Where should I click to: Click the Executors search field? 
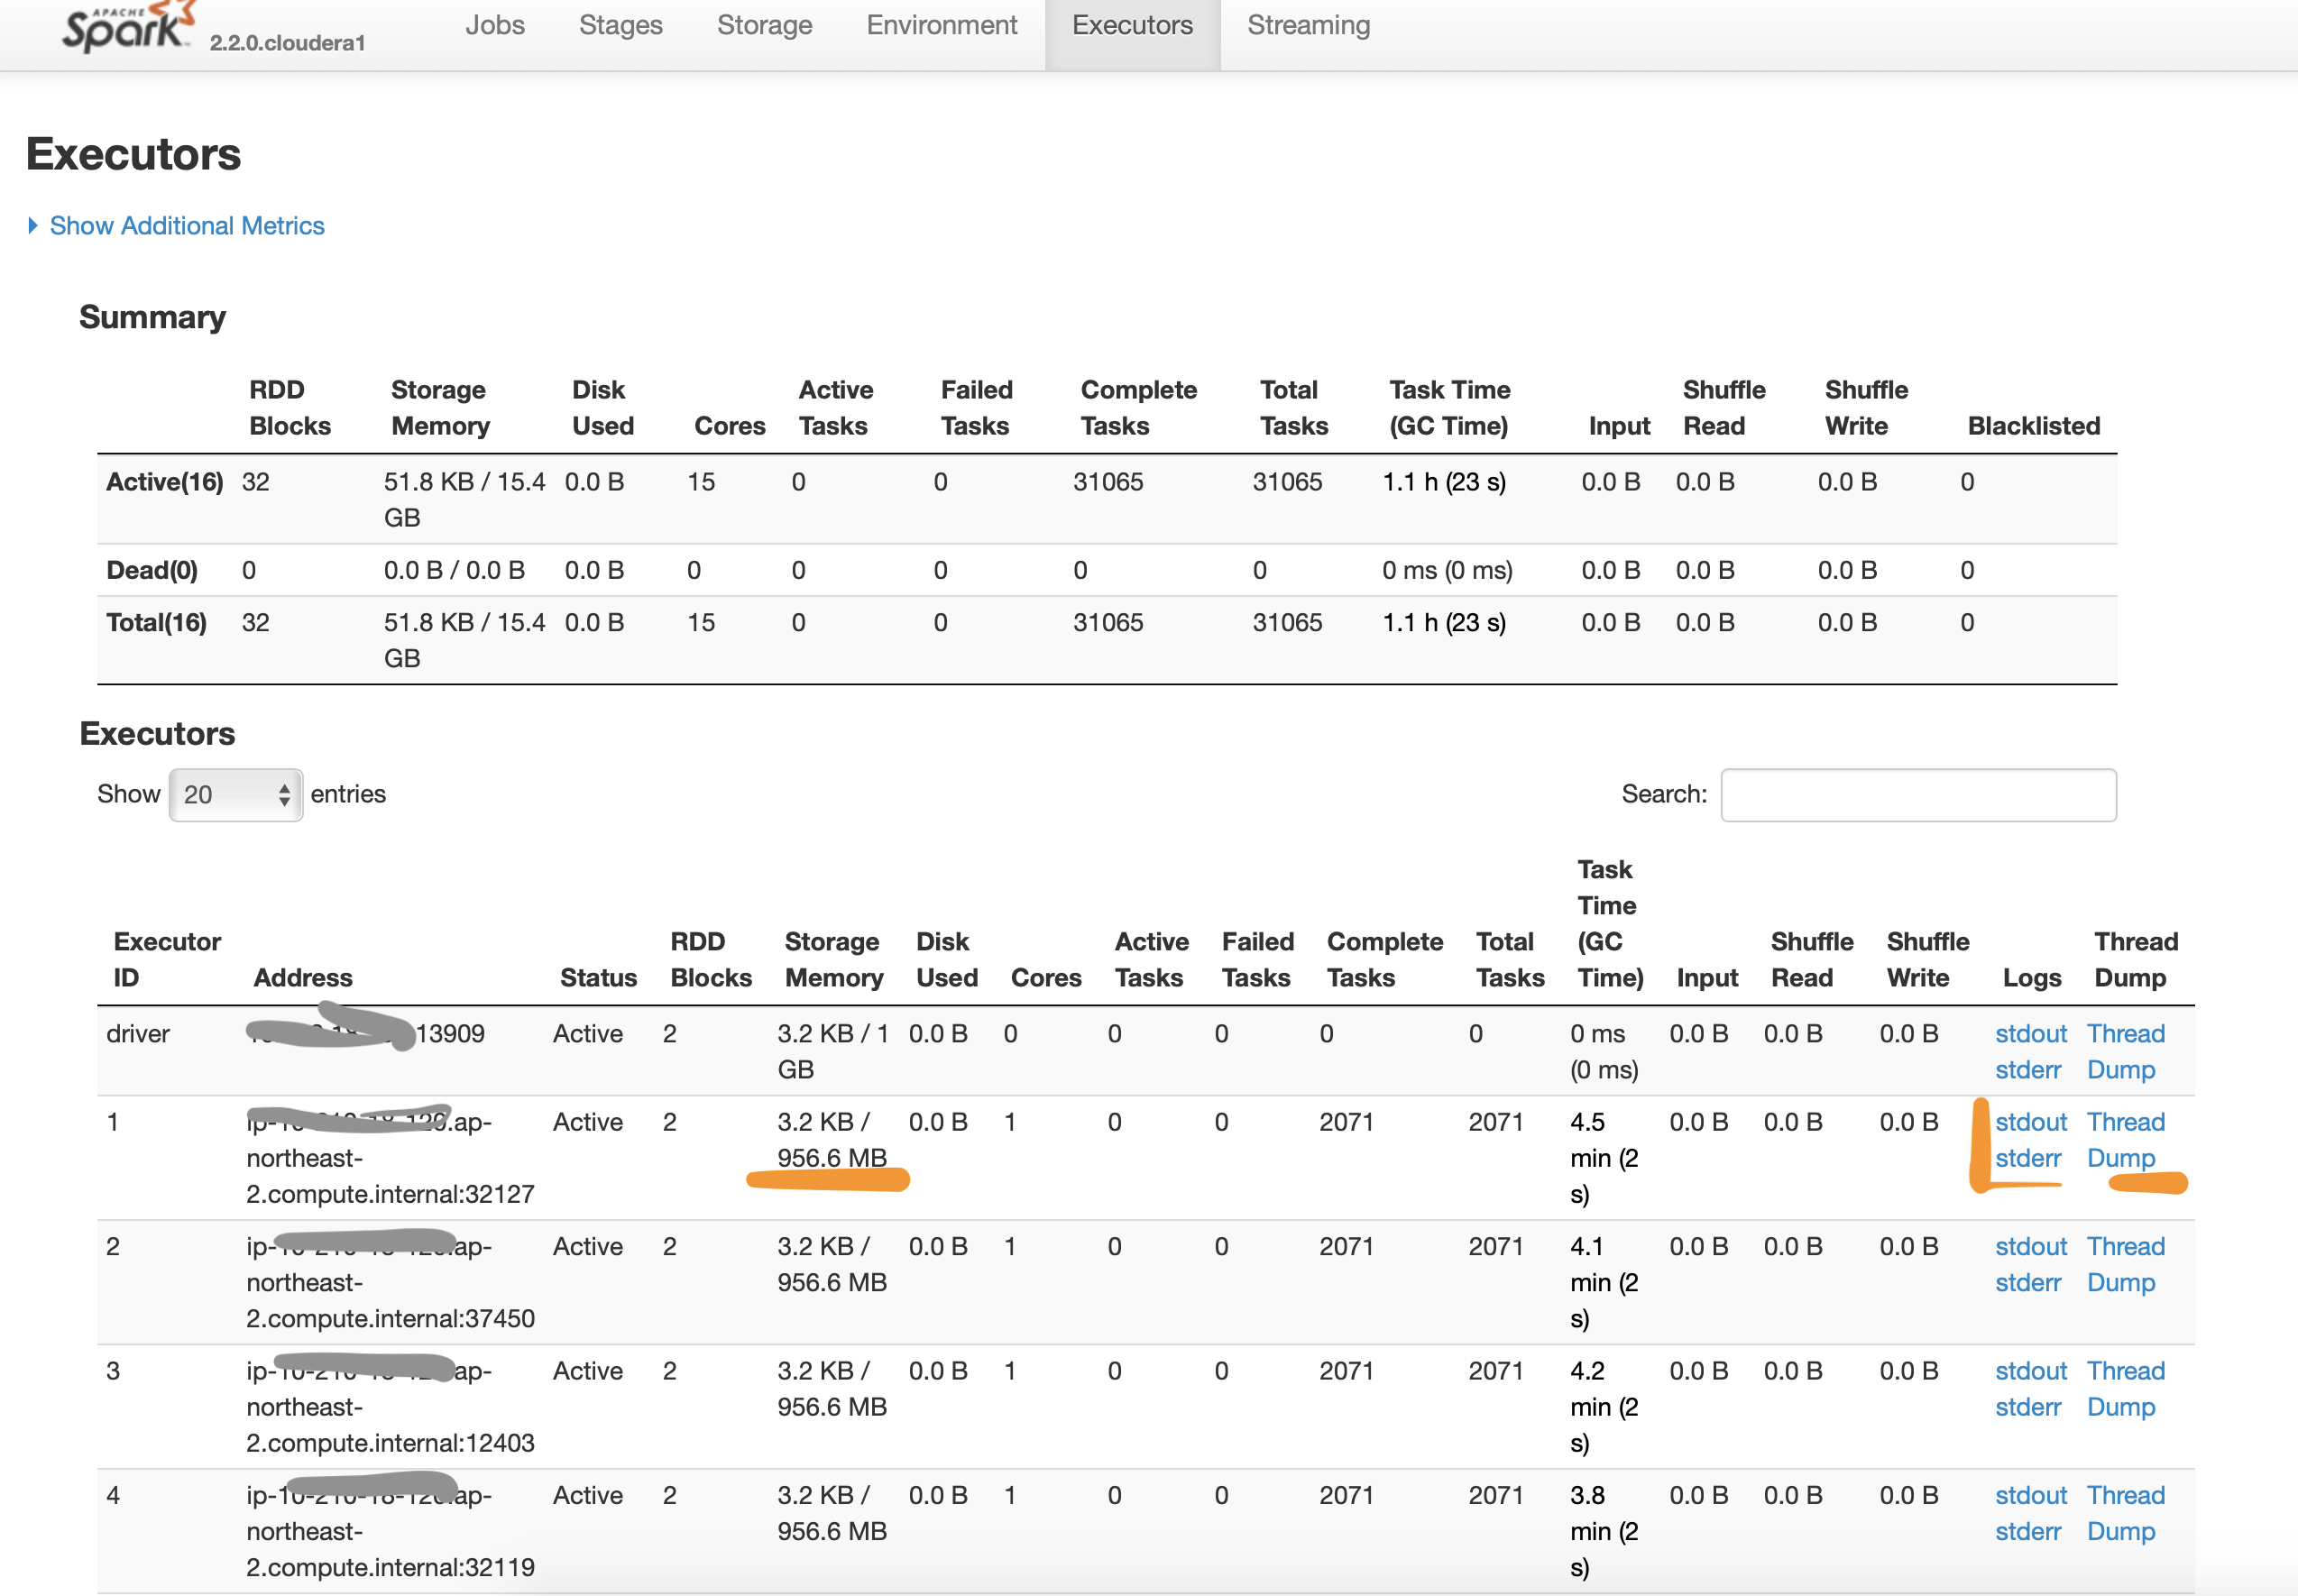(1917, 795)
